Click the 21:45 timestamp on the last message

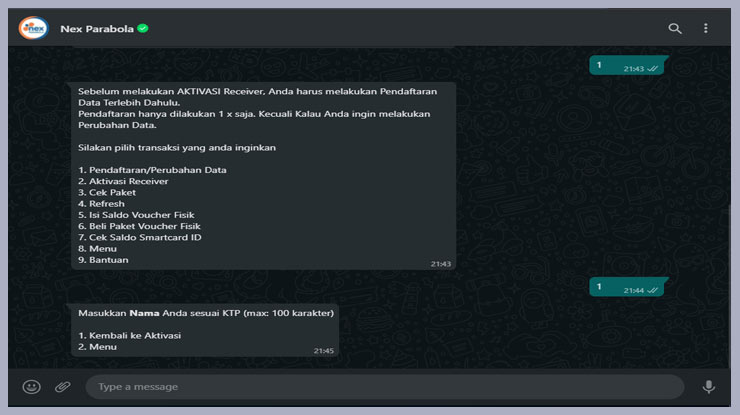click(x=323, y=351)
